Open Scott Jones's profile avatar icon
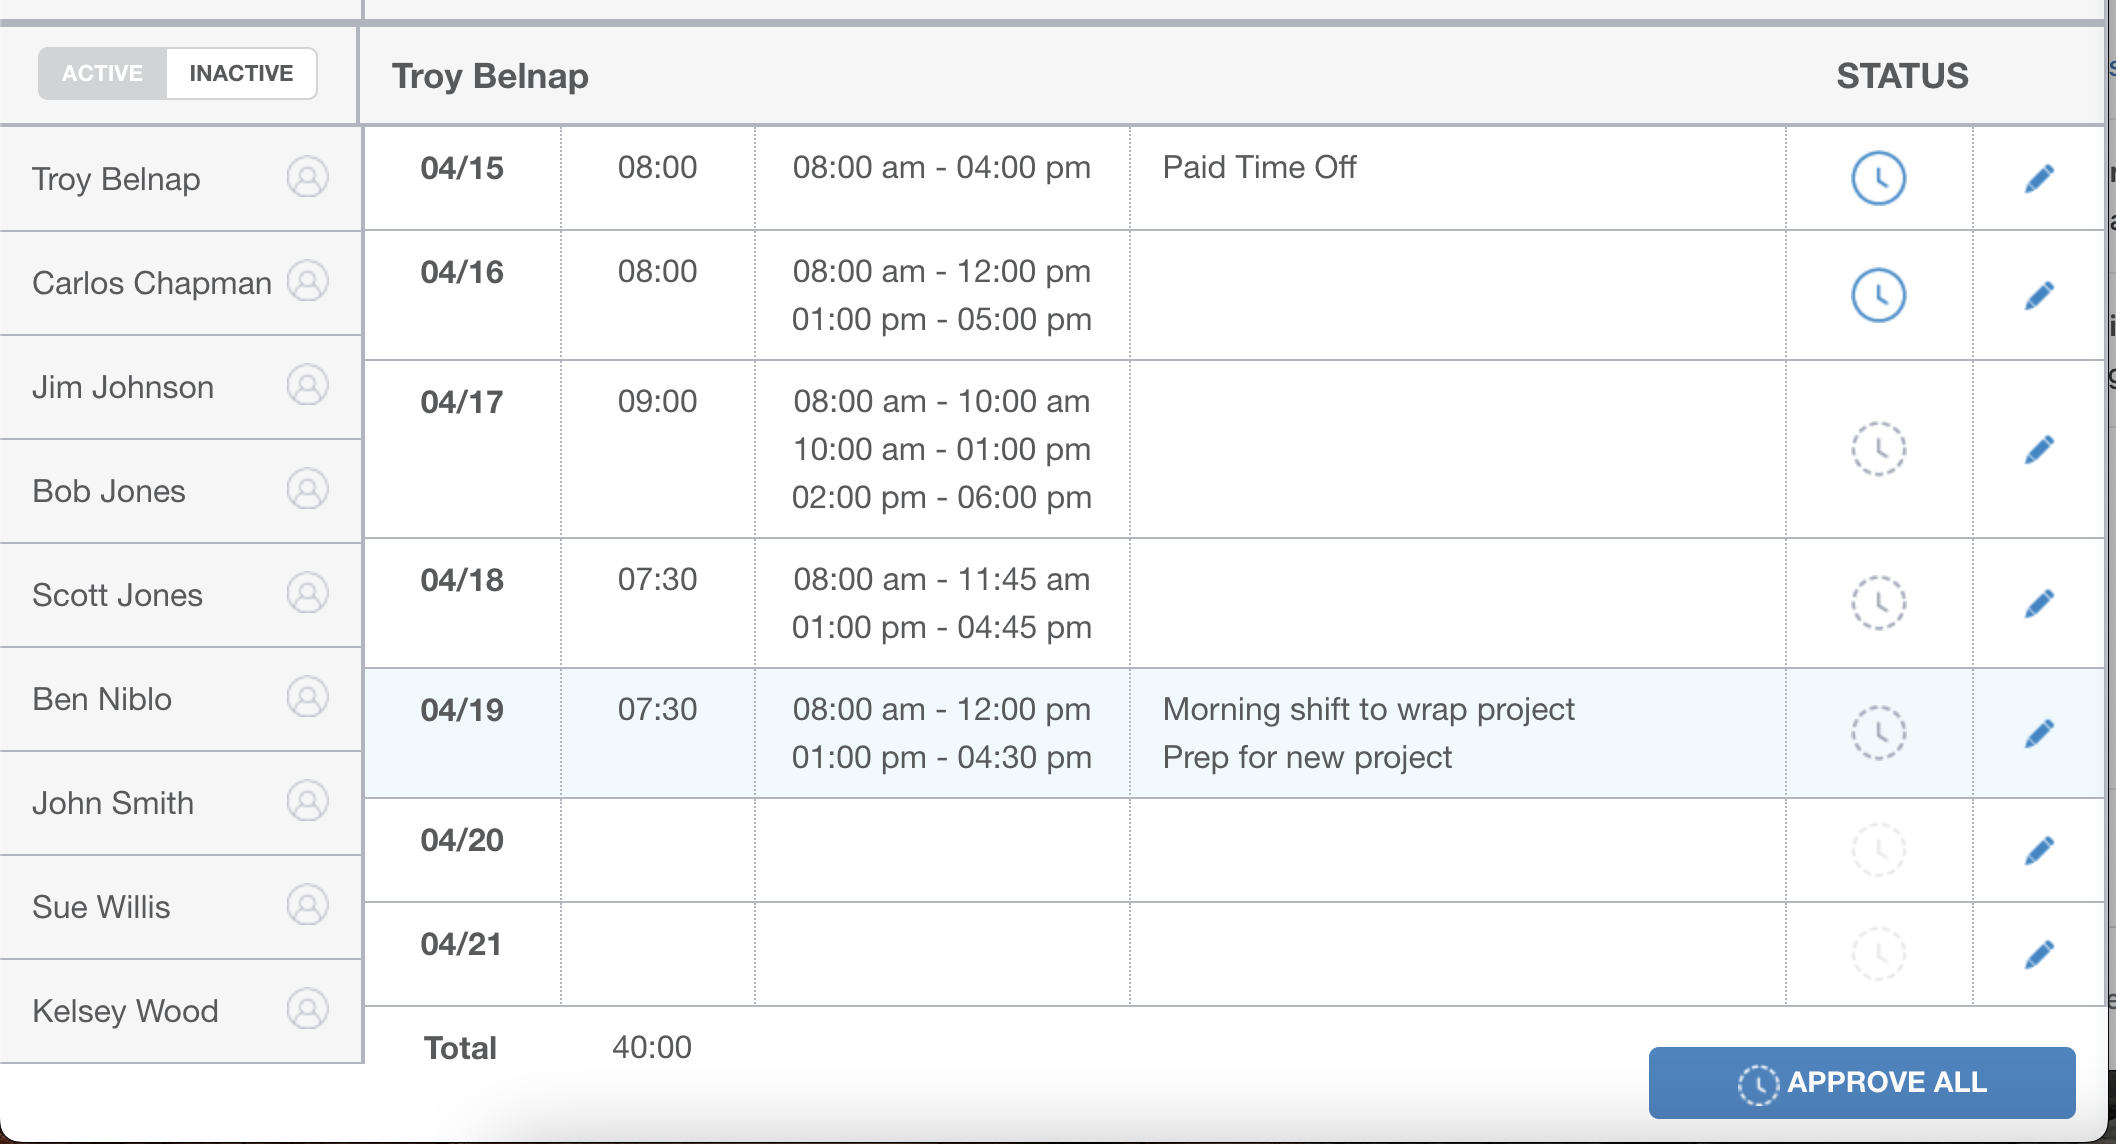Screen dimensions: 2116x1144 pyautogui.click(x=308, y=594)
